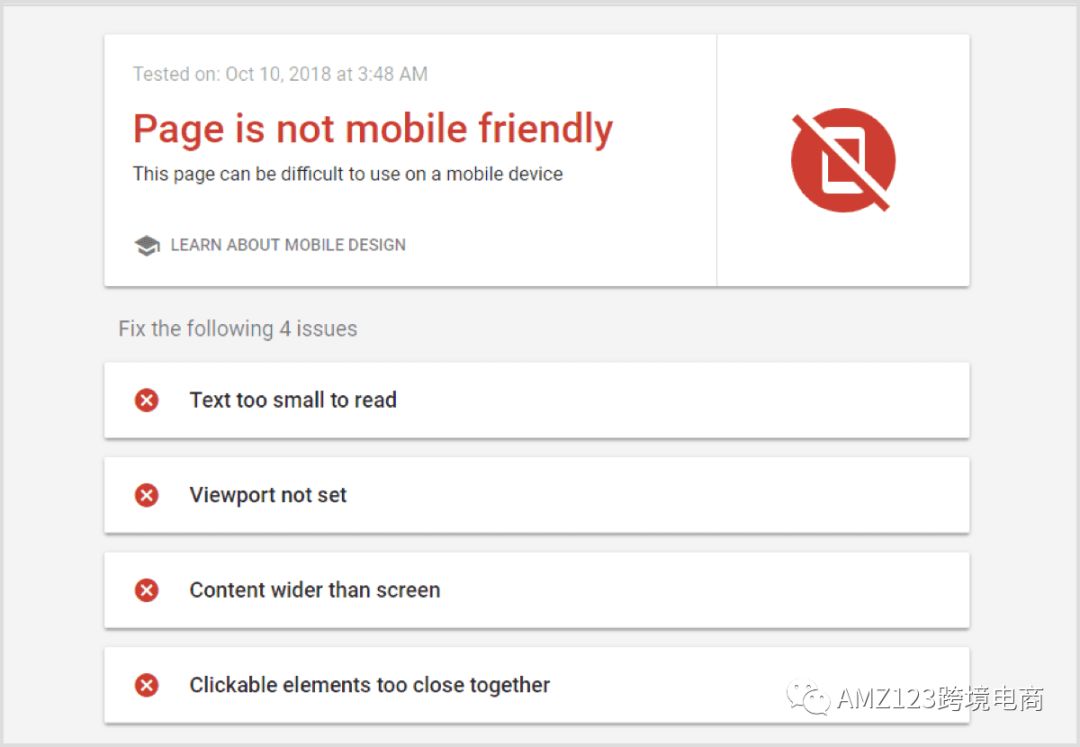
Task: Click the red not-mobile-friendly phone icon
Action: tap(843, 160)
